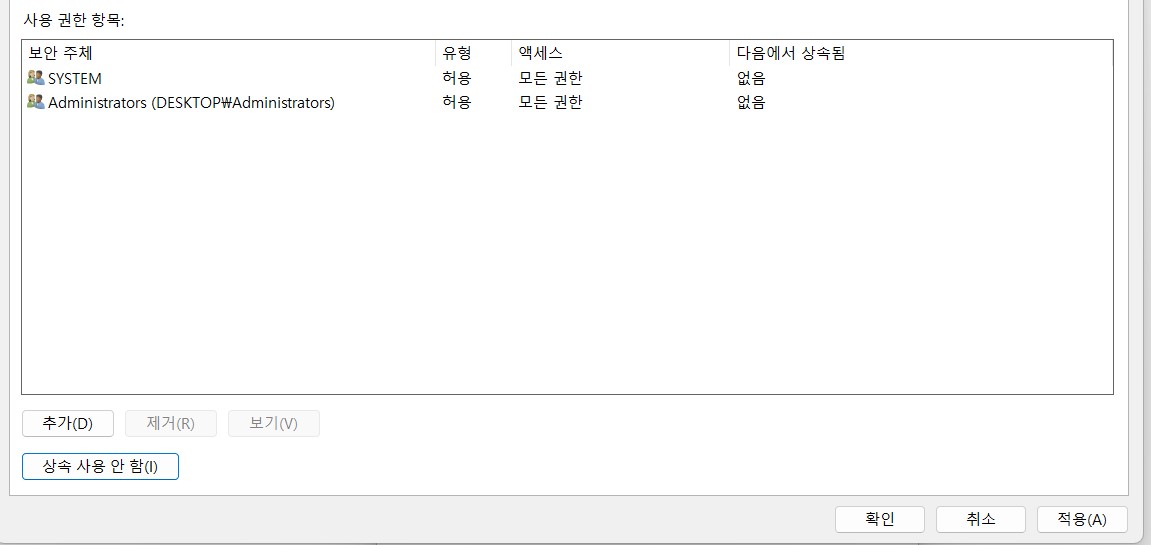Click the grayed-out 제거(R) button

coord(171,424)
